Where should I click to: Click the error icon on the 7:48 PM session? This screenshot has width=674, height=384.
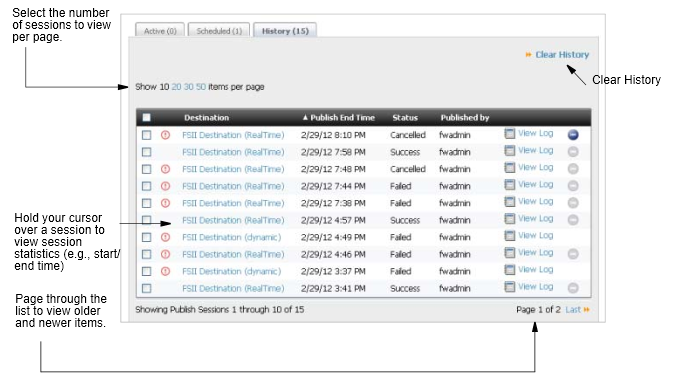coord(165,169)
